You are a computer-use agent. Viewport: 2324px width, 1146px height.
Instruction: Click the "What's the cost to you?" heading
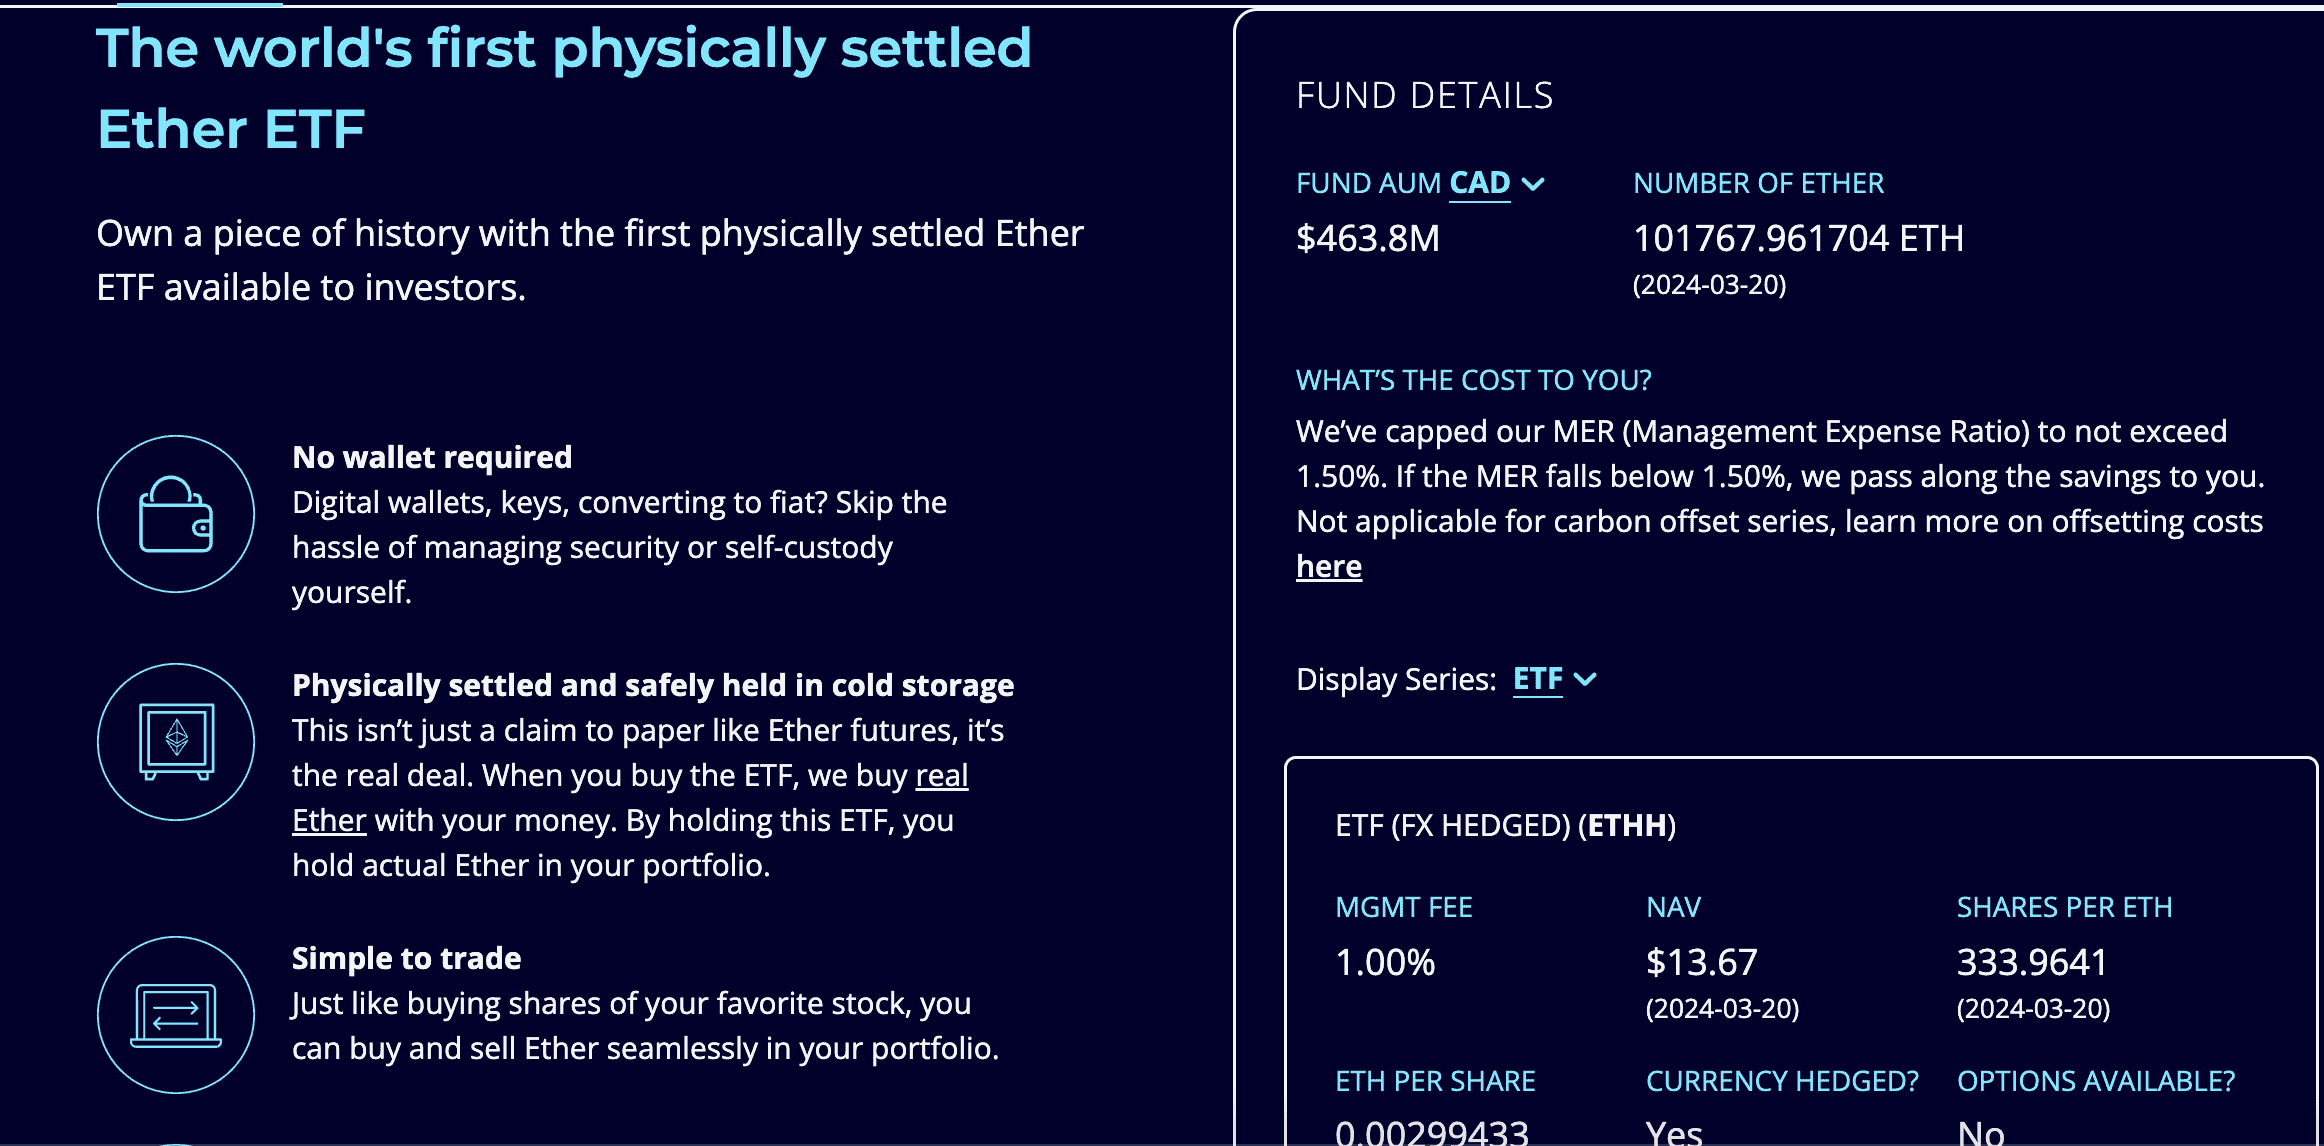tap(1473, 380)
